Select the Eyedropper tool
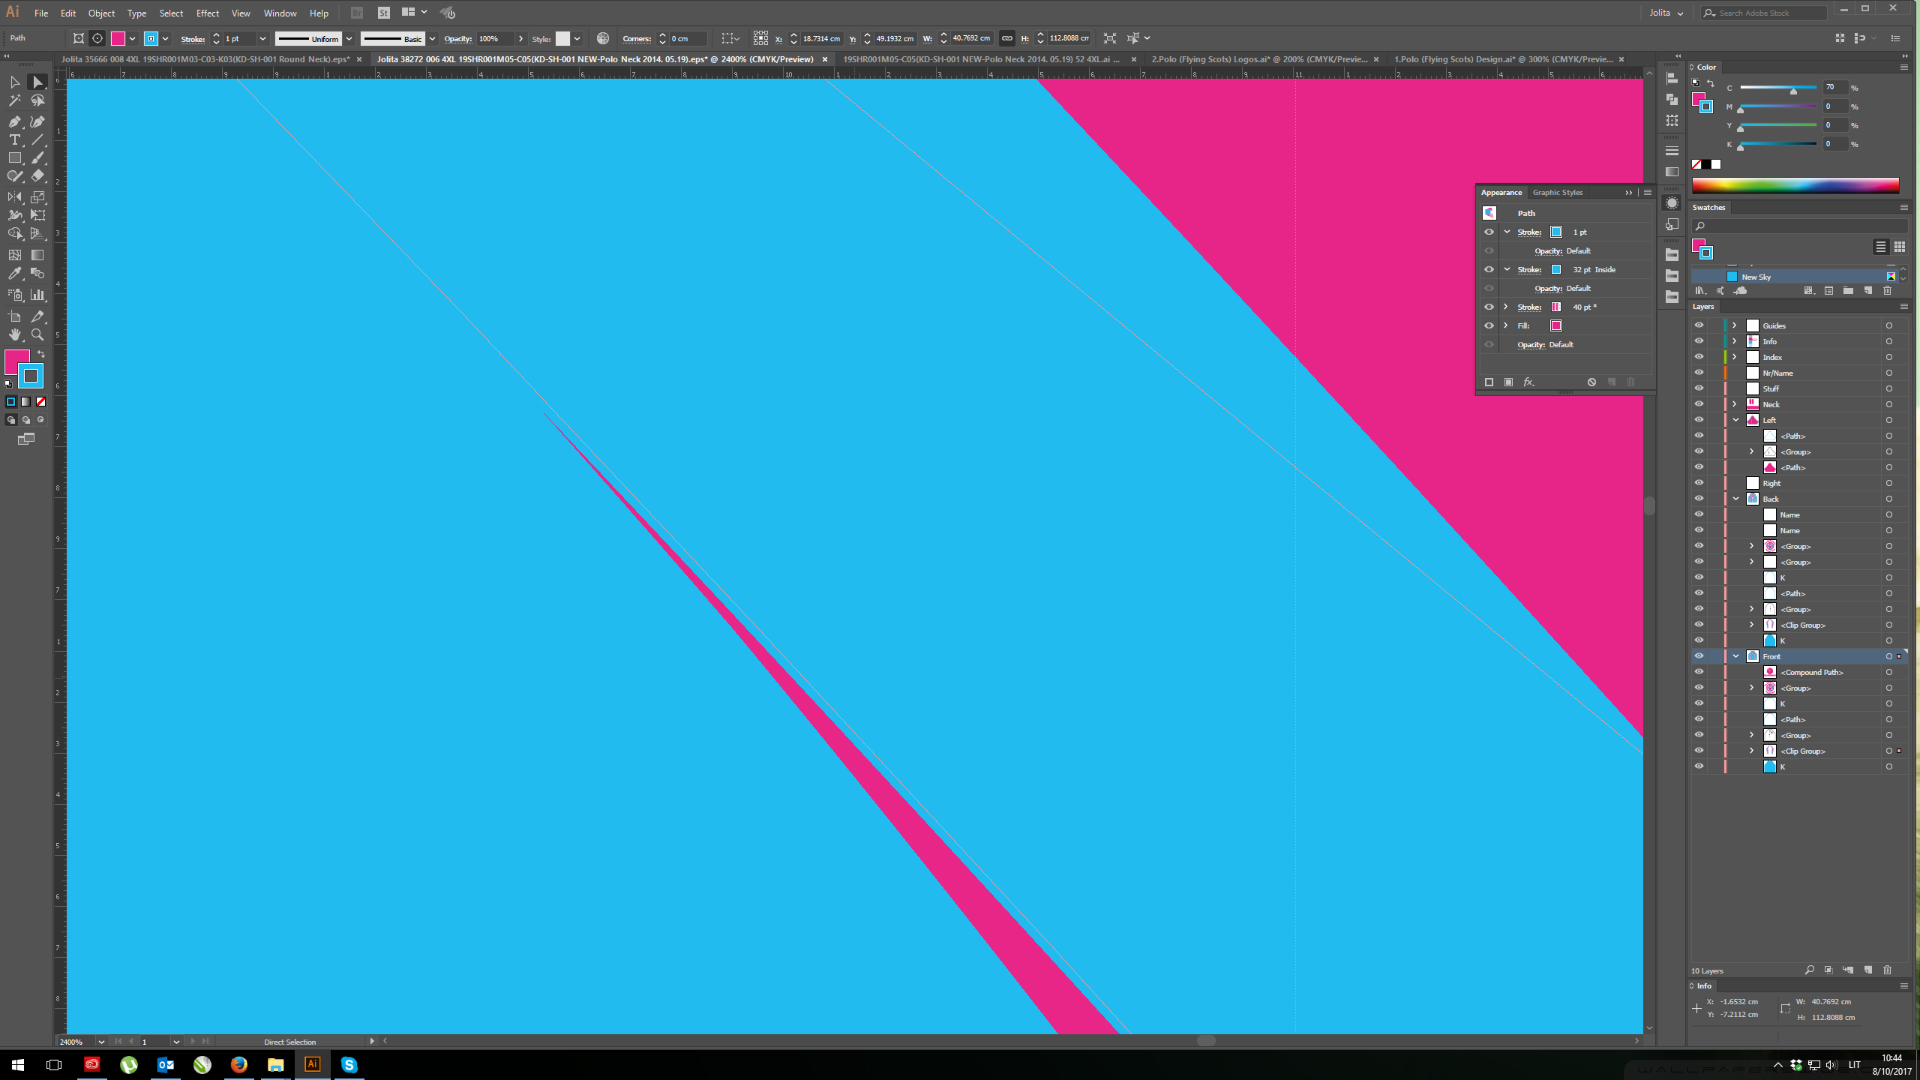This screenshot has width=1920, height=1080. point(15,274)
